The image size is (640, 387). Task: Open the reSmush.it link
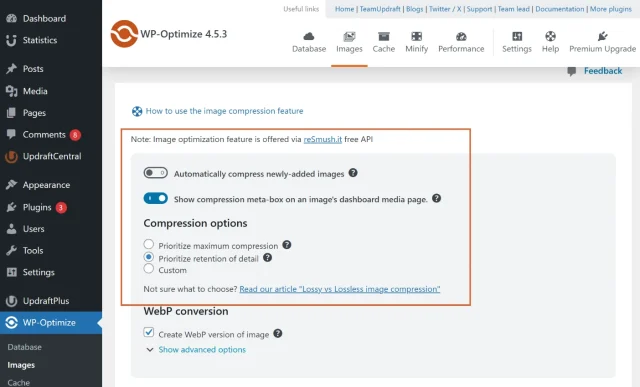click(322, 139)
